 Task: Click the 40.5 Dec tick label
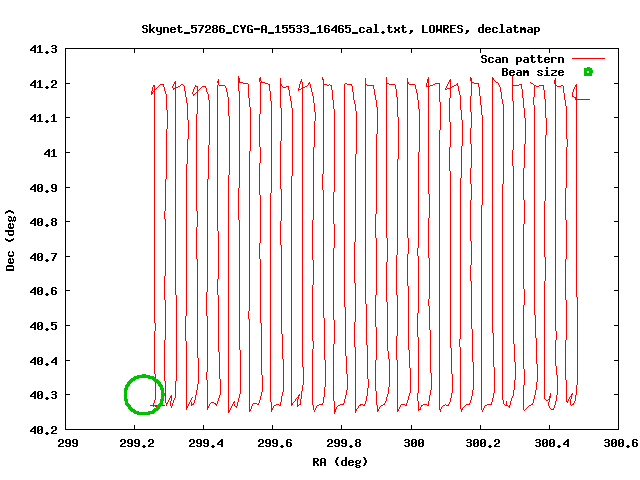coord(44,326)
